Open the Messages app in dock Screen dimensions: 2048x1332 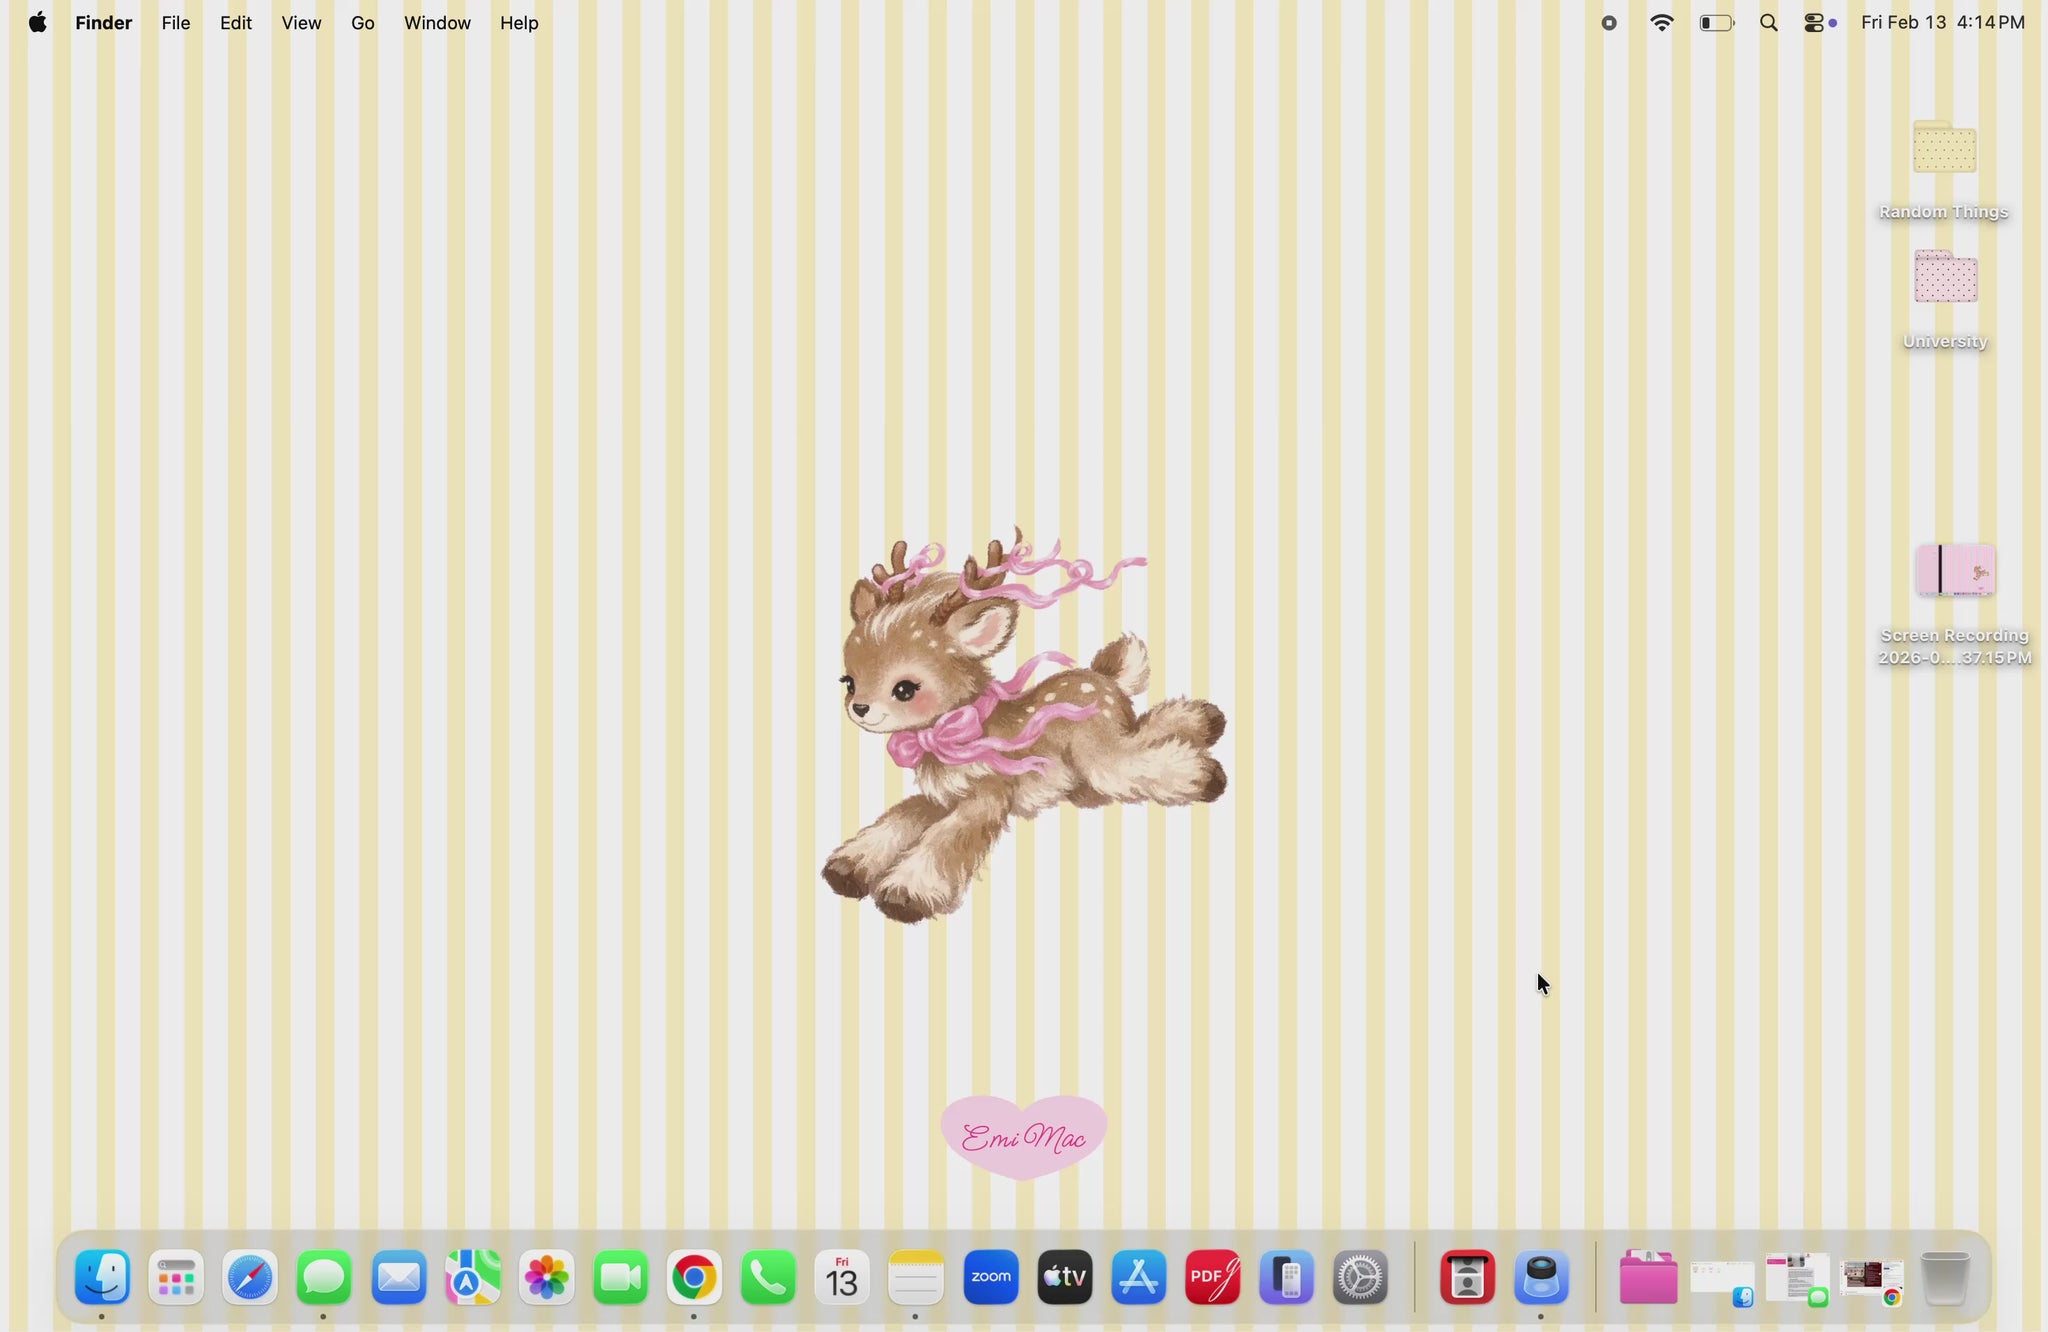325,1278
